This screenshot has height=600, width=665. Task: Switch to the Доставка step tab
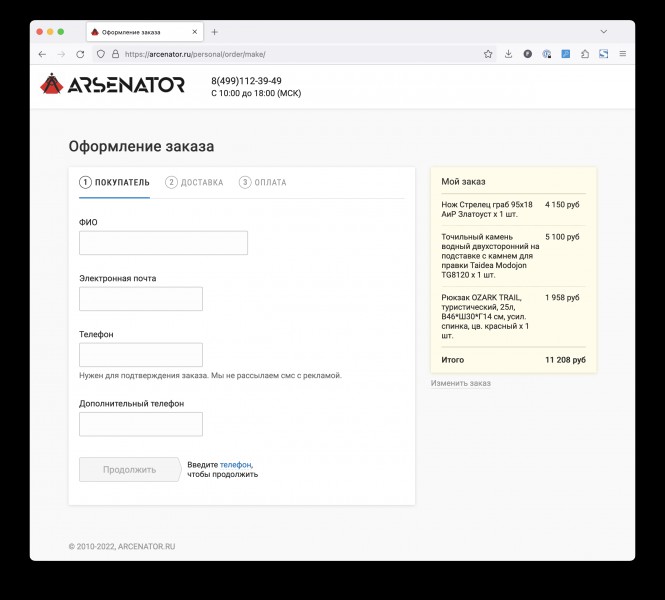click(194, 182)
